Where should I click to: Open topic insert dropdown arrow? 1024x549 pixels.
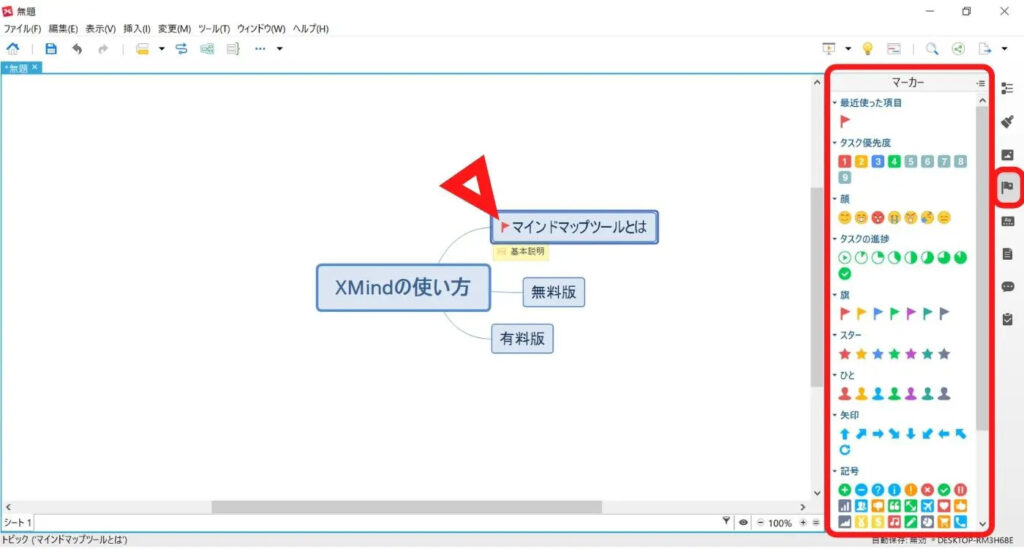[x=161, y=48]
